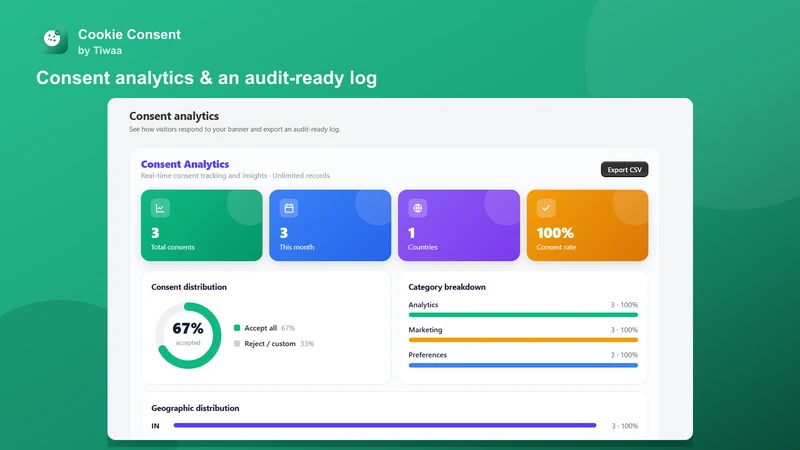The image size is (800, 450).
Task: Click the green Analytics progress bar
Action: (523, 315)
